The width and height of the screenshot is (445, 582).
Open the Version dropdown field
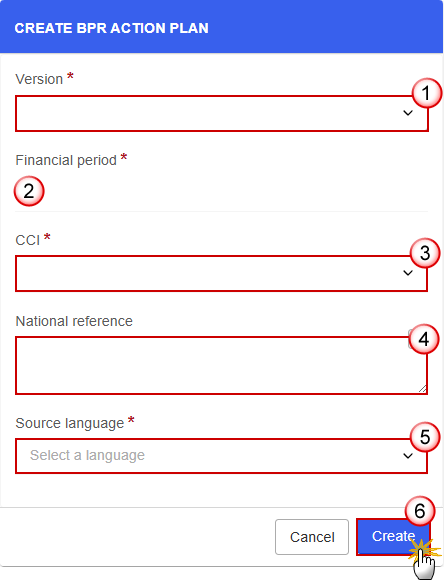[x=222, y=113]
